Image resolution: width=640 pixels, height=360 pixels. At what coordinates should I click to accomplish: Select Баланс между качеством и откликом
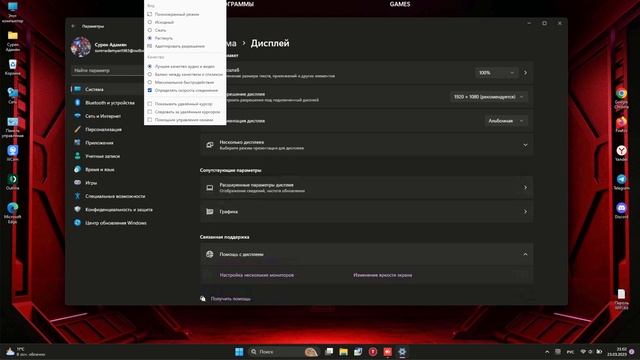click(185, 74)
